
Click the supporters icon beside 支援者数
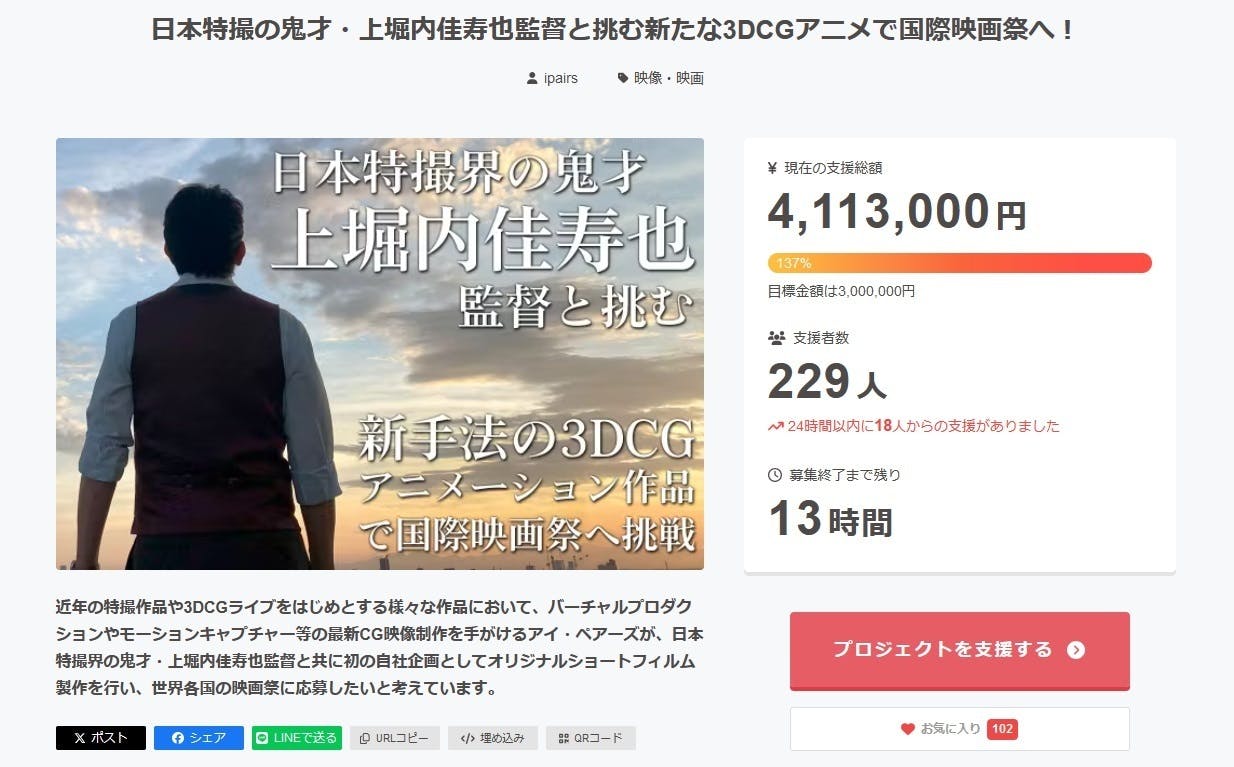pos(776,338)
